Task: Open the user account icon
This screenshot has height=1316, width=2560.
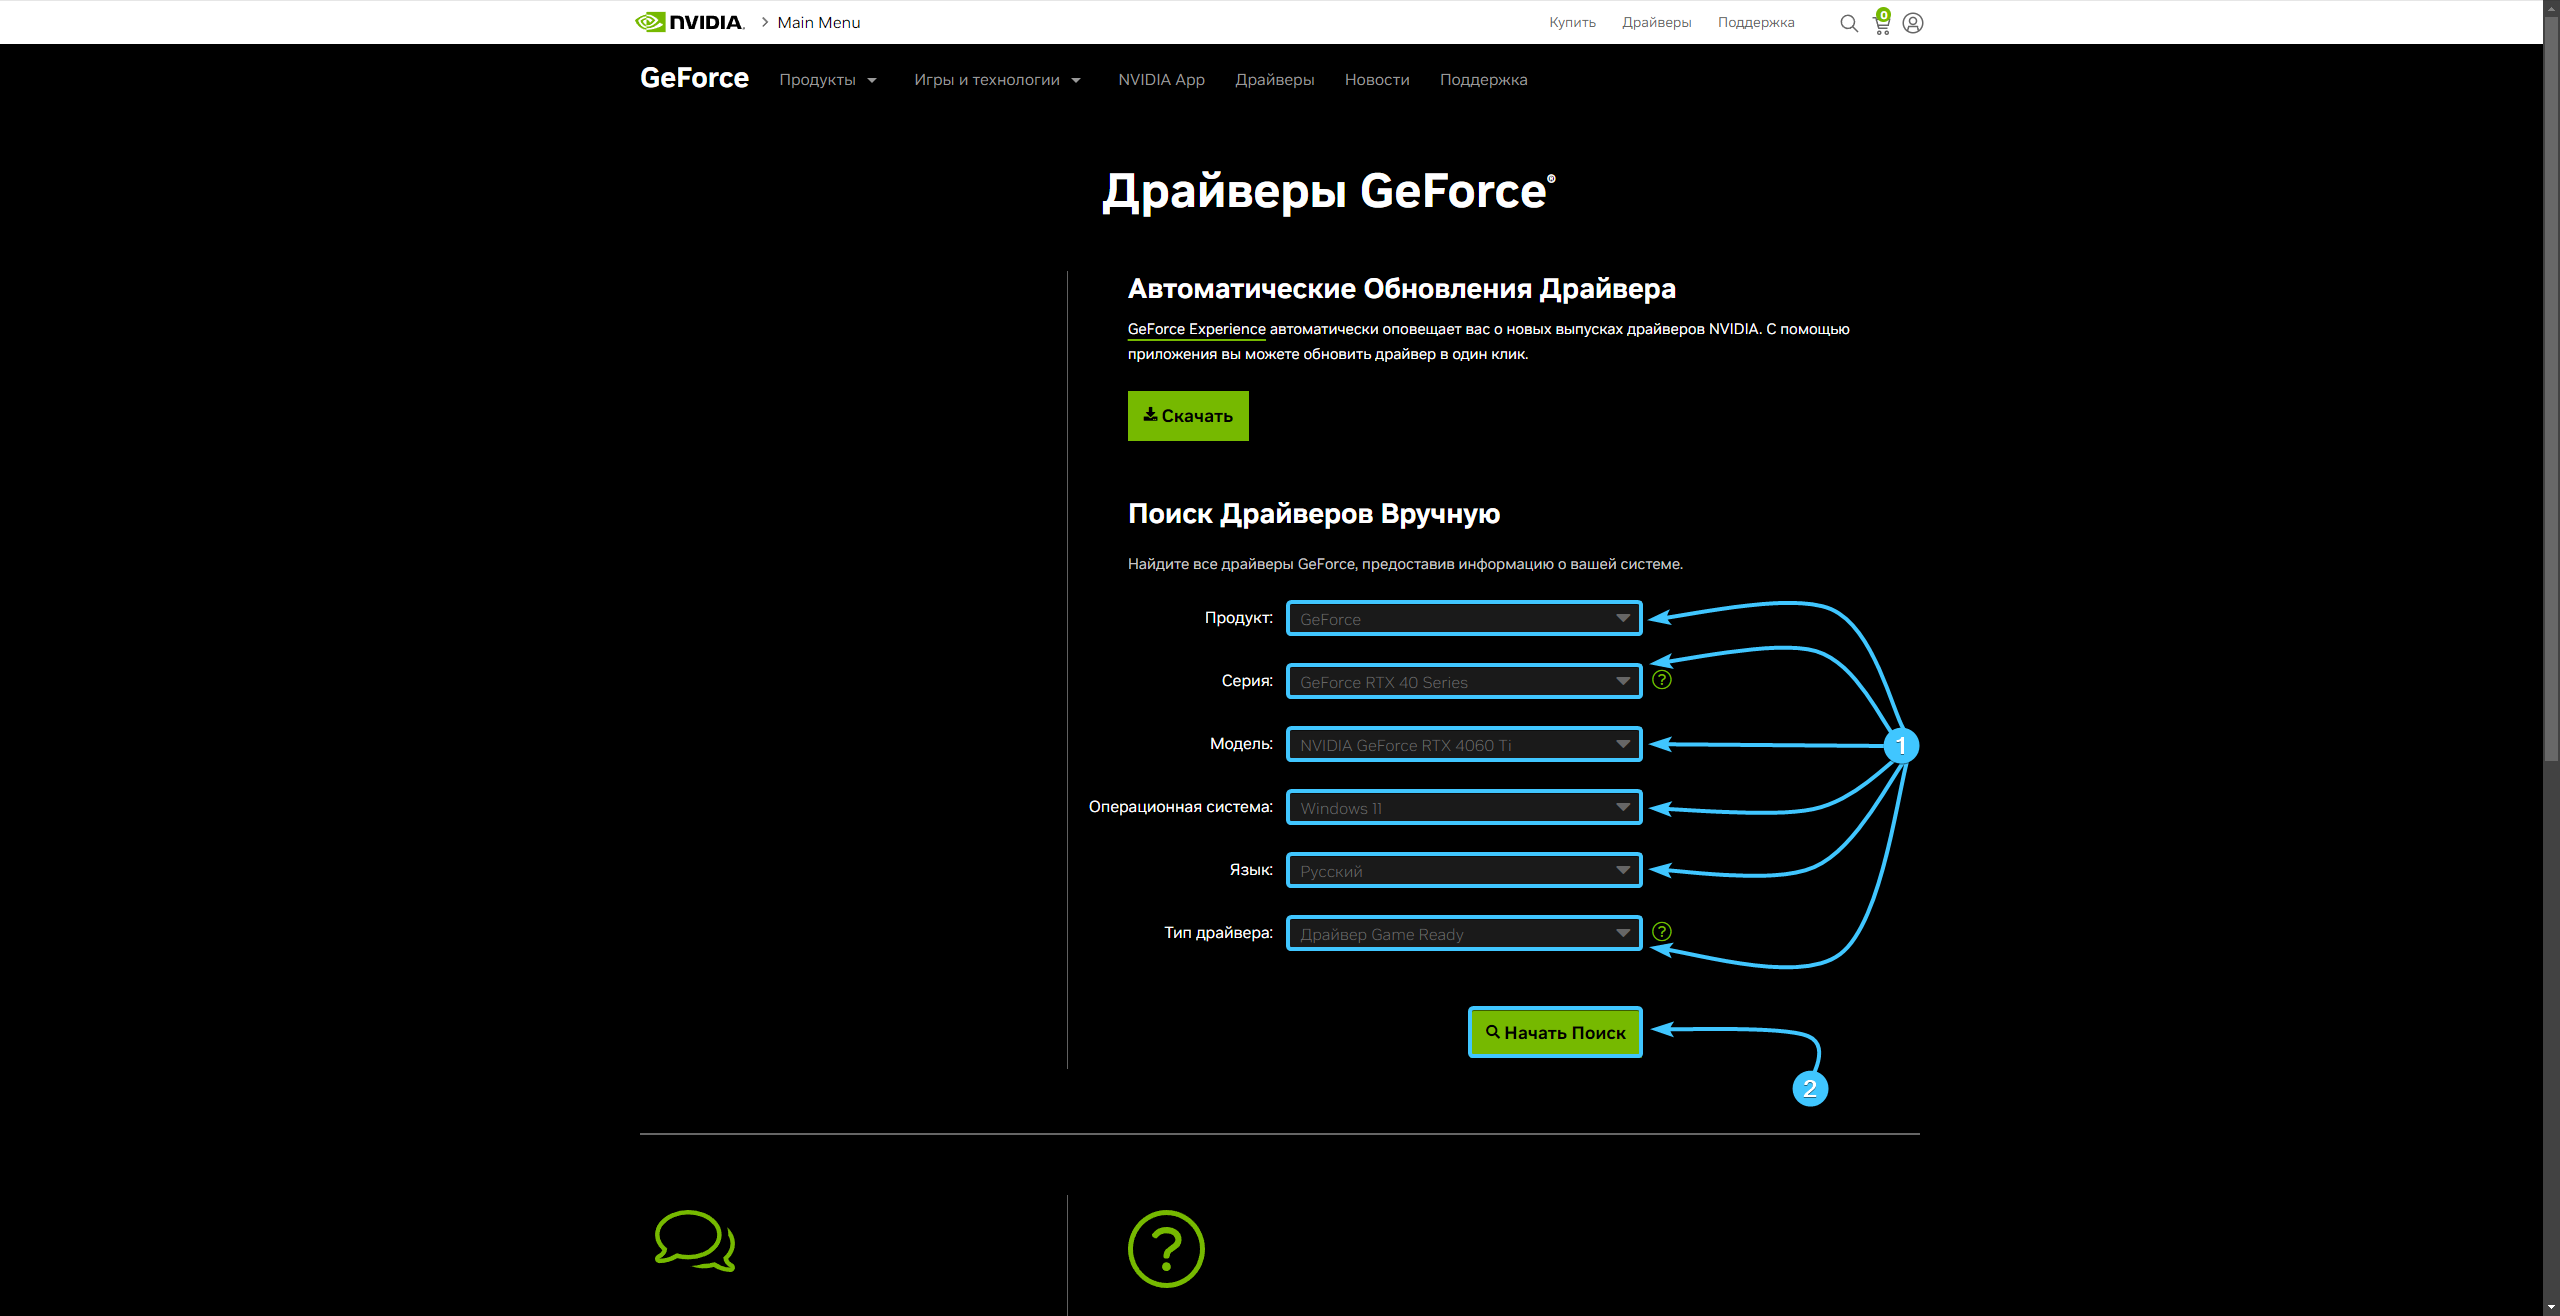Action: tap(1913, 23)
